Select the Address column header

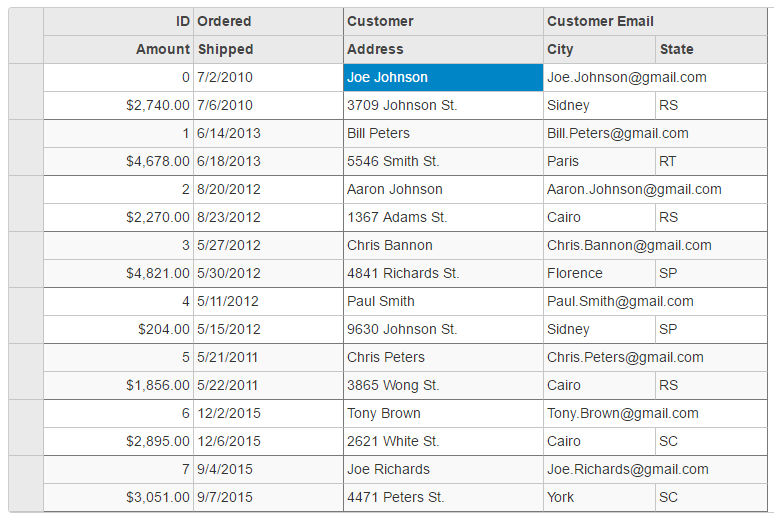442,49
